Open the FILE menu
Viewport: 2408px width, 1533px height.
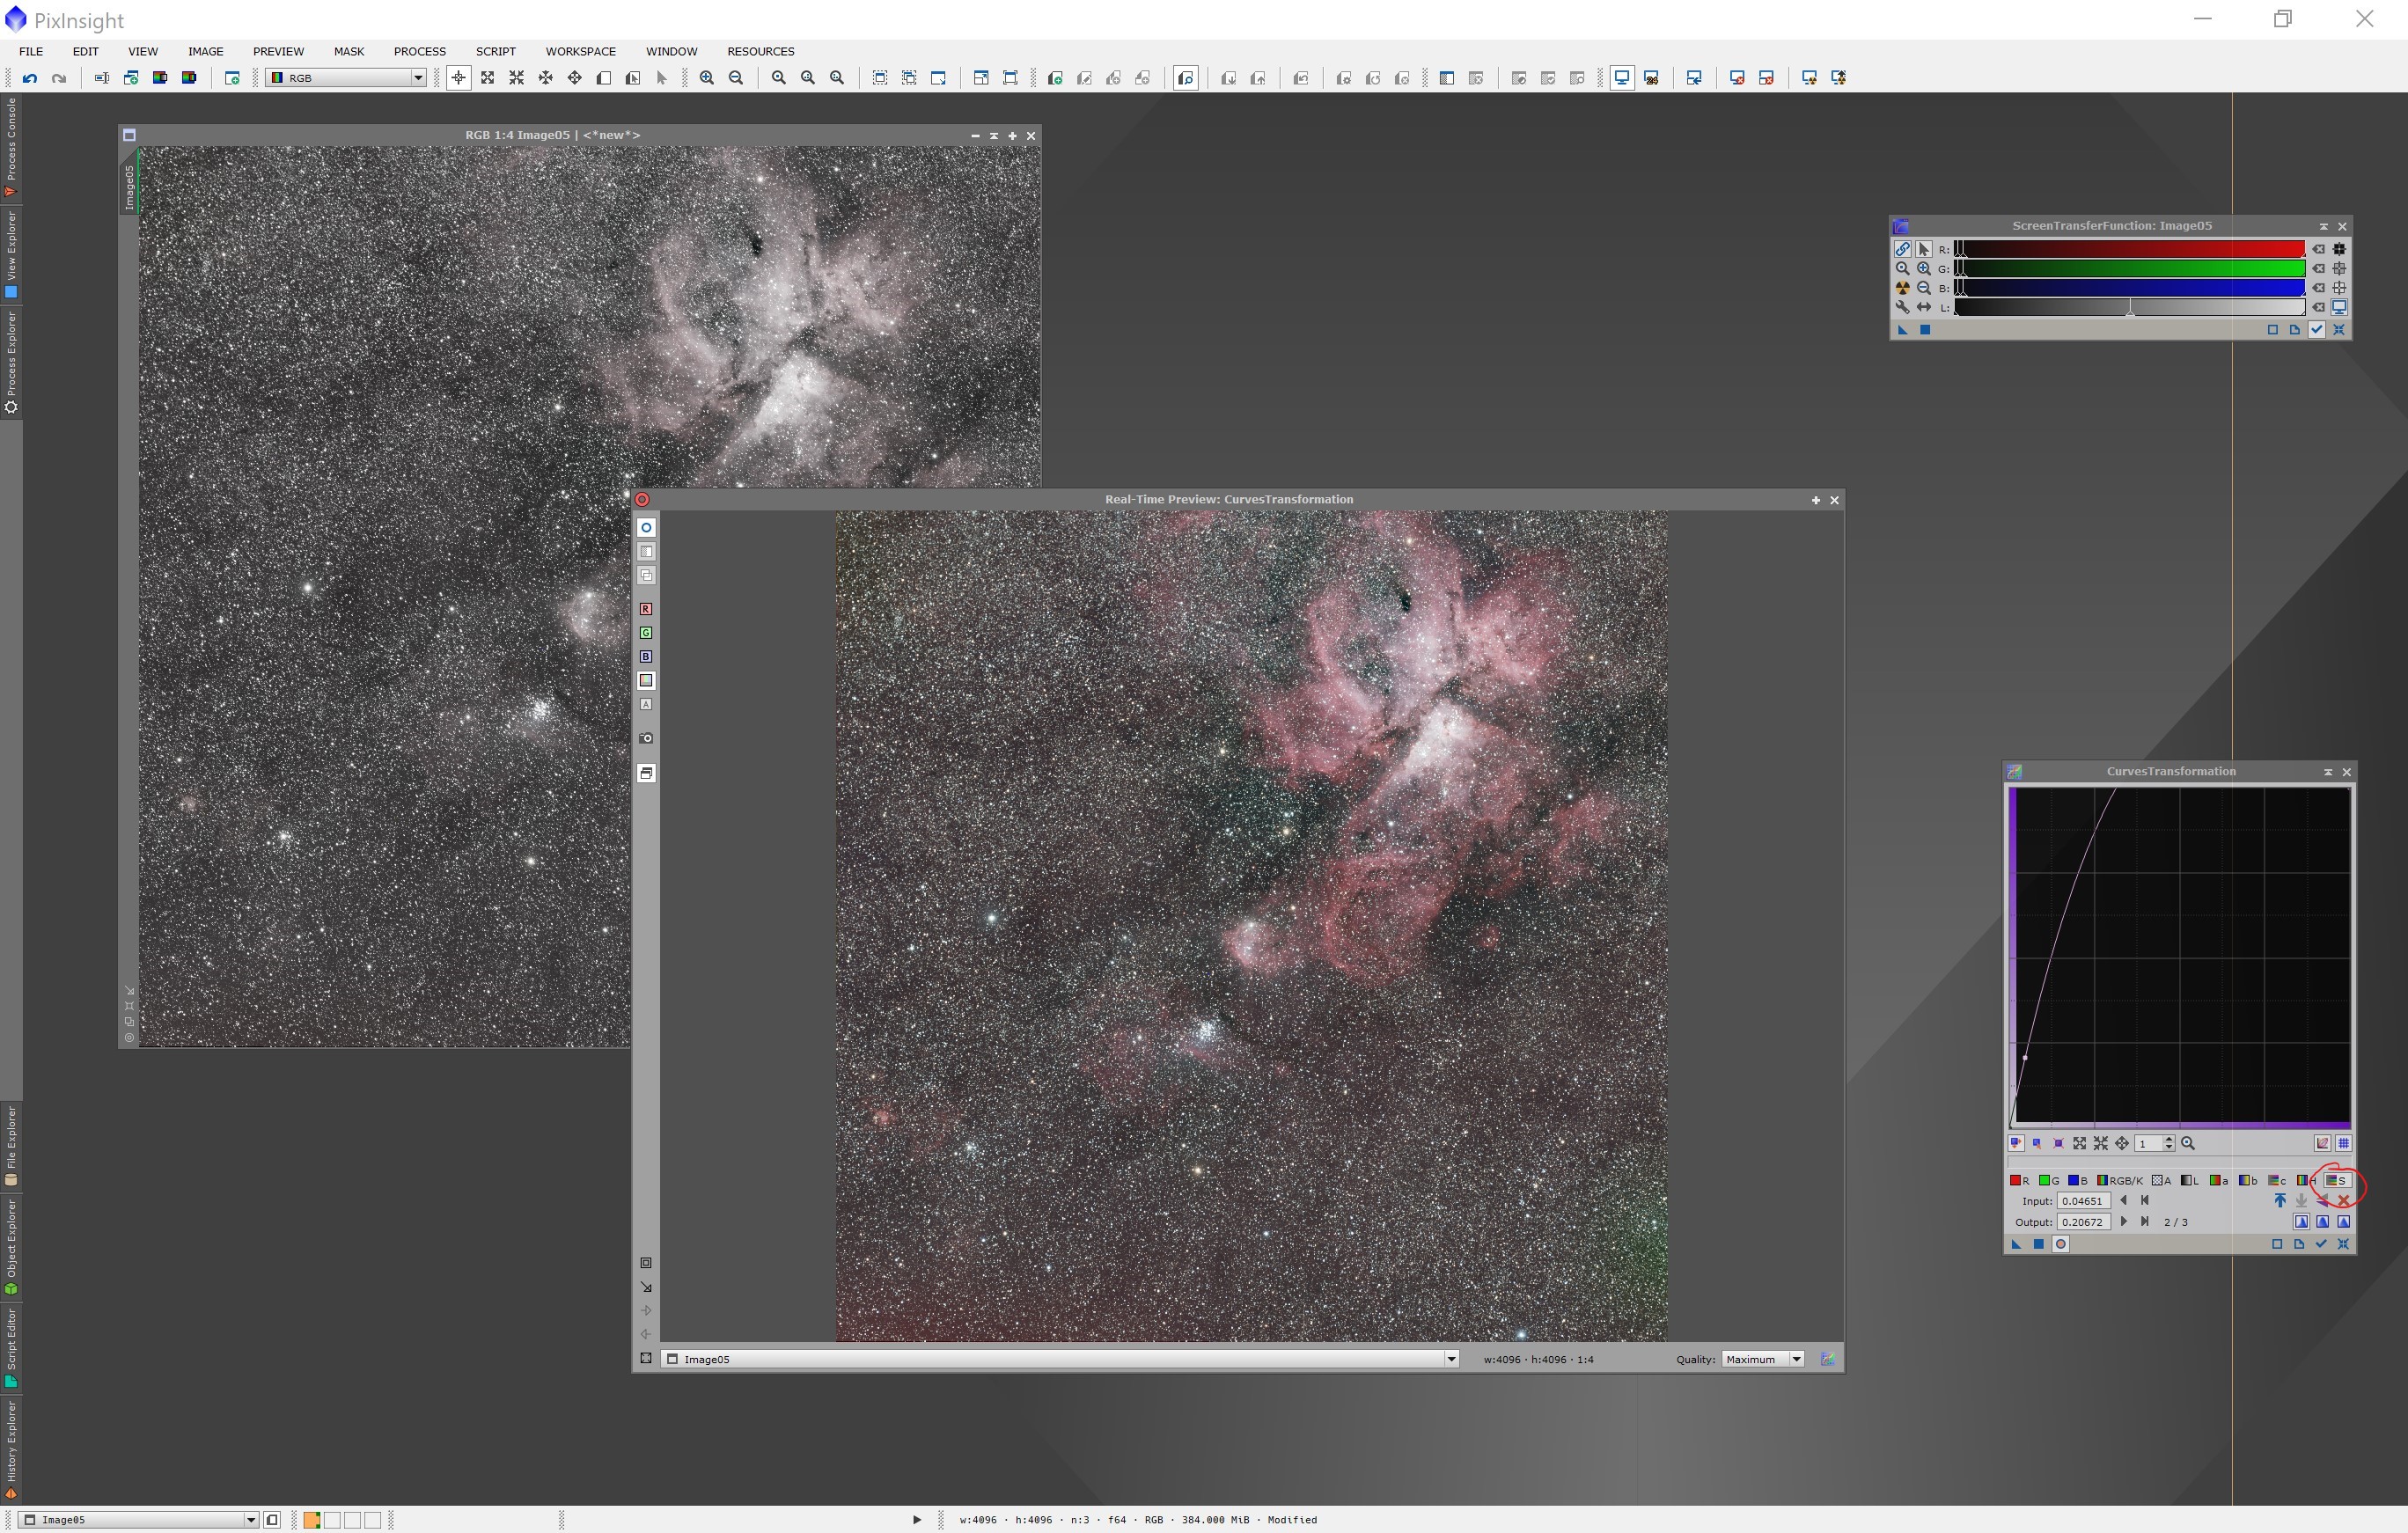point(31,52)
